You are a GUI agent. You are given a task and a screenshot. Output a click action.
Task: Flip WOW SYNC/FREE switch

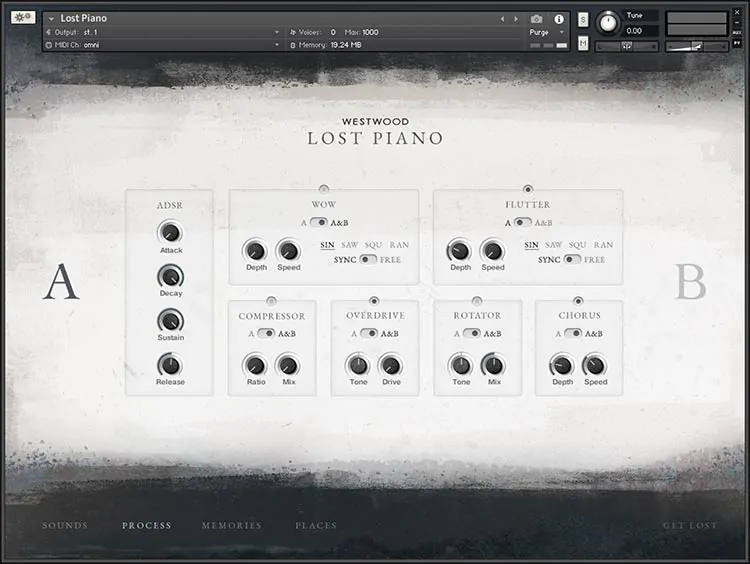coord(368,259)
